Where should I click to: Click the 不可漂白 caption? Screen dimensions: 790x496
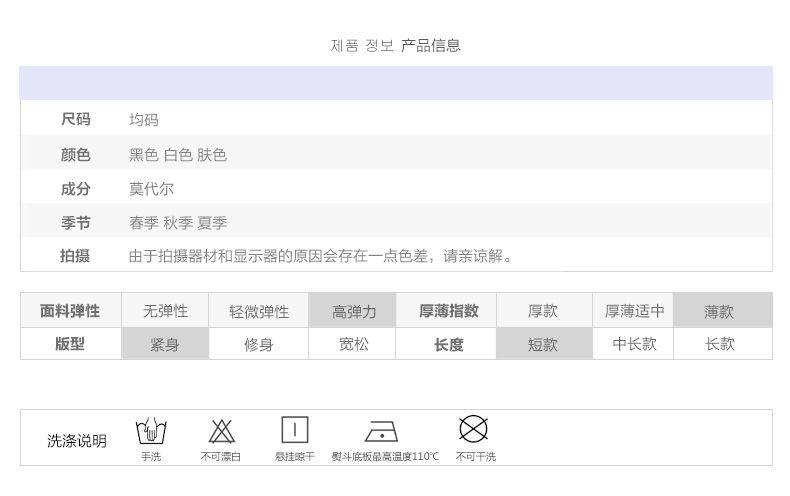[221, 456]
